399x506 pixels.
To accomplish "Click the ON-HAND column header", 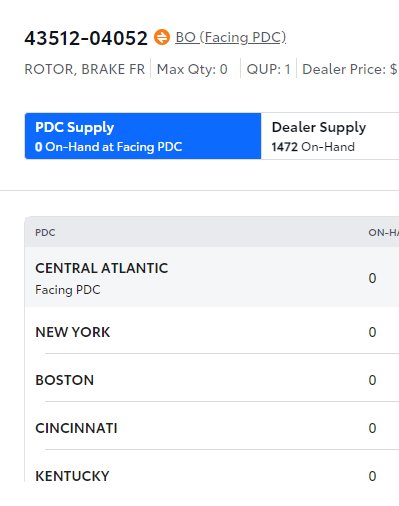I will 383,232.
